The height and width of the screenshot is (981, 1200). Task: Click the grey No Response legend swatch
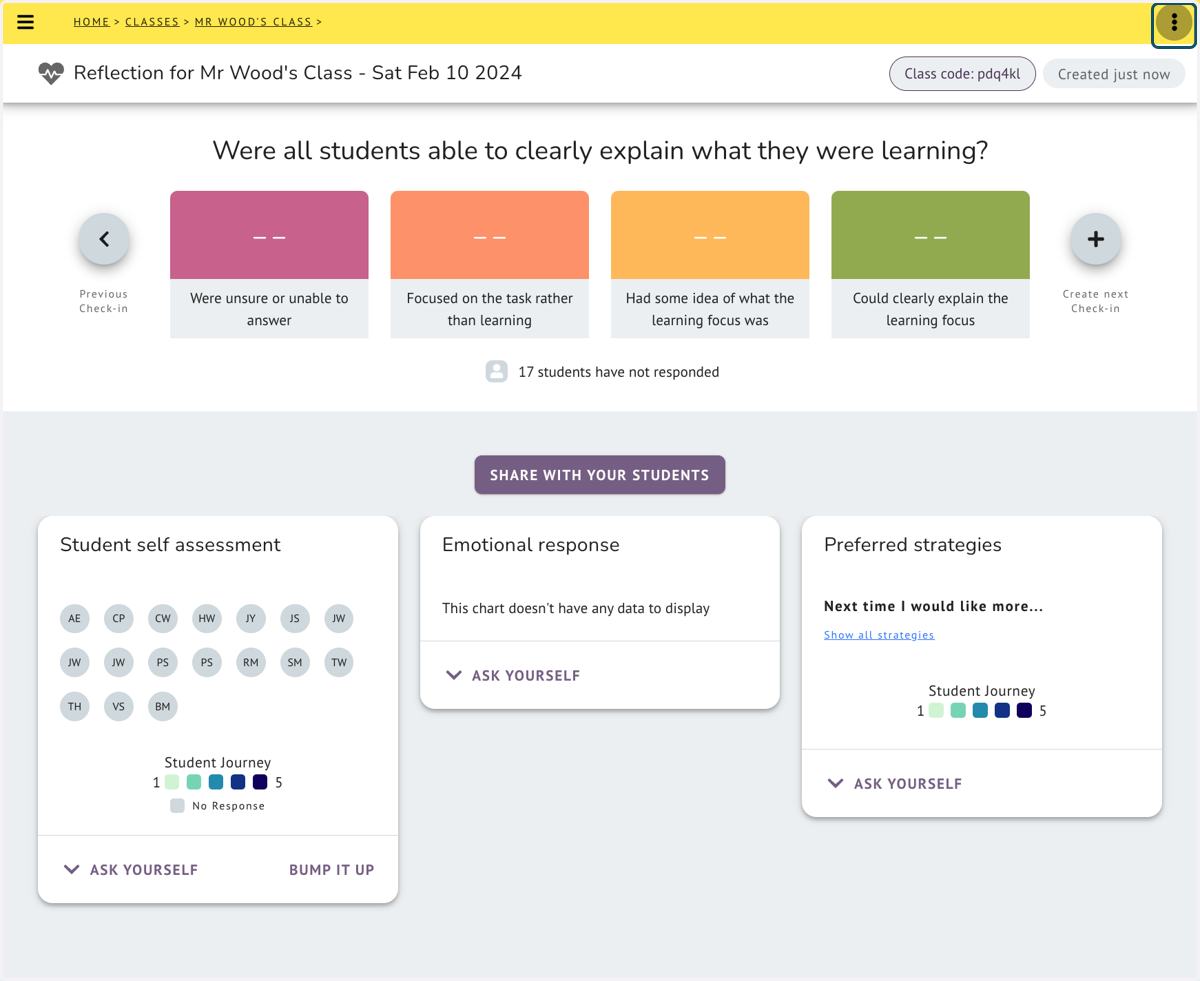point(177,805)
